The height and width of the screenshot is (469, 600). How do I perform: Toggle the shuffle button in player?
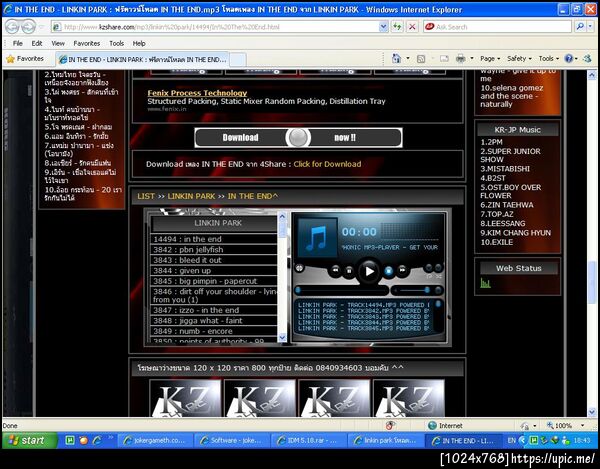[438, 267]
